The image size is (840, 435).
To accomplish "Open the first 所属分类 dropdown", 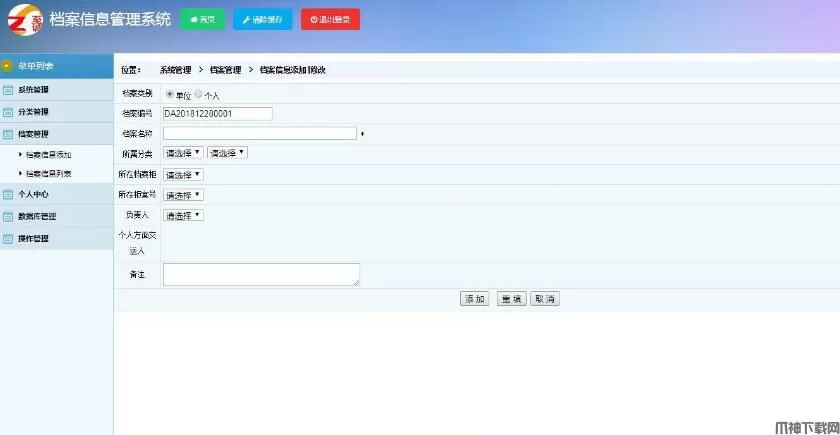I will 183,153.
